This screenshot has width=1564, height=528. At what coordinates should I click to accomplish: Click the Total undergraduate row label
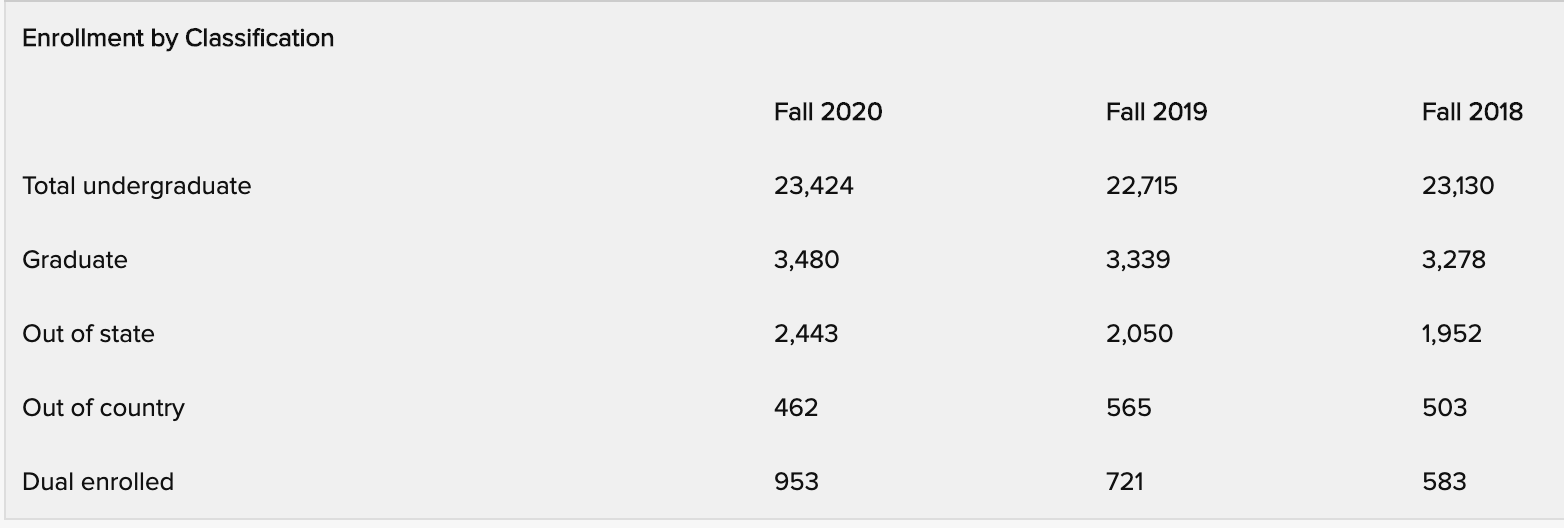(x=137, y=185)
